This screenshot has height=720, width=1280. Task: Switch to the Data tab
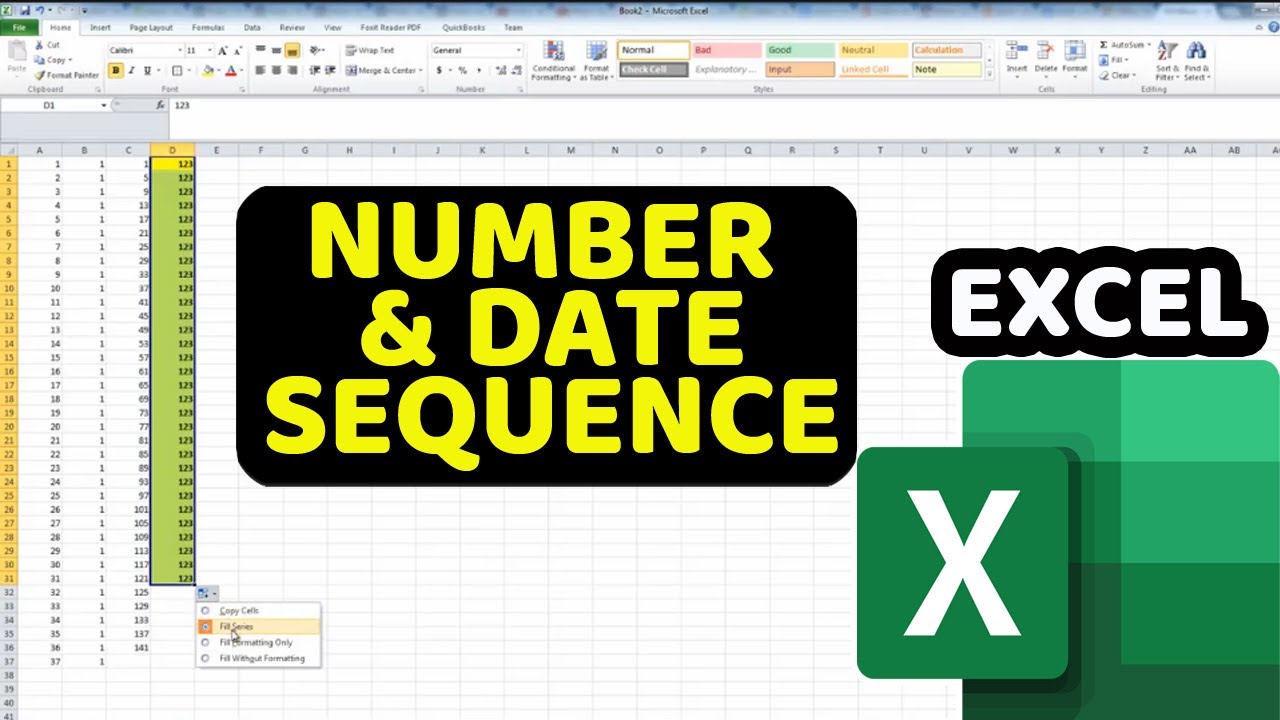(252, 28)
